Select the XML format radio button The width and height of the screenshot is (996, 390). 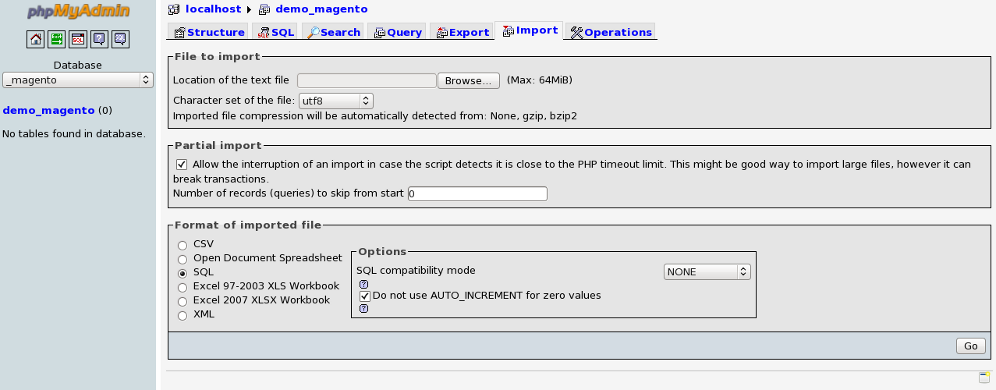182,316
